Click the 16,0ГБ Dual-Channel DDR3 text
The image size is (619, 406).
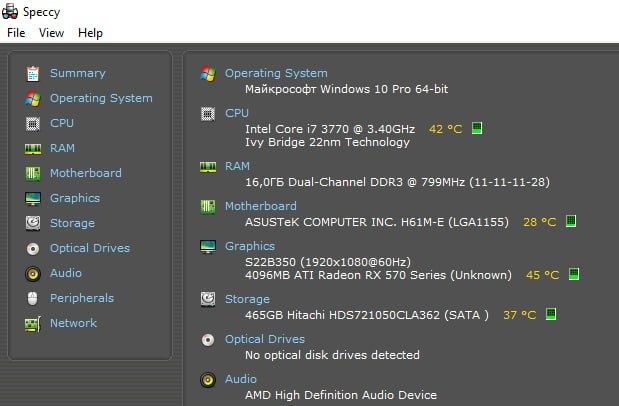coord(397,182)
